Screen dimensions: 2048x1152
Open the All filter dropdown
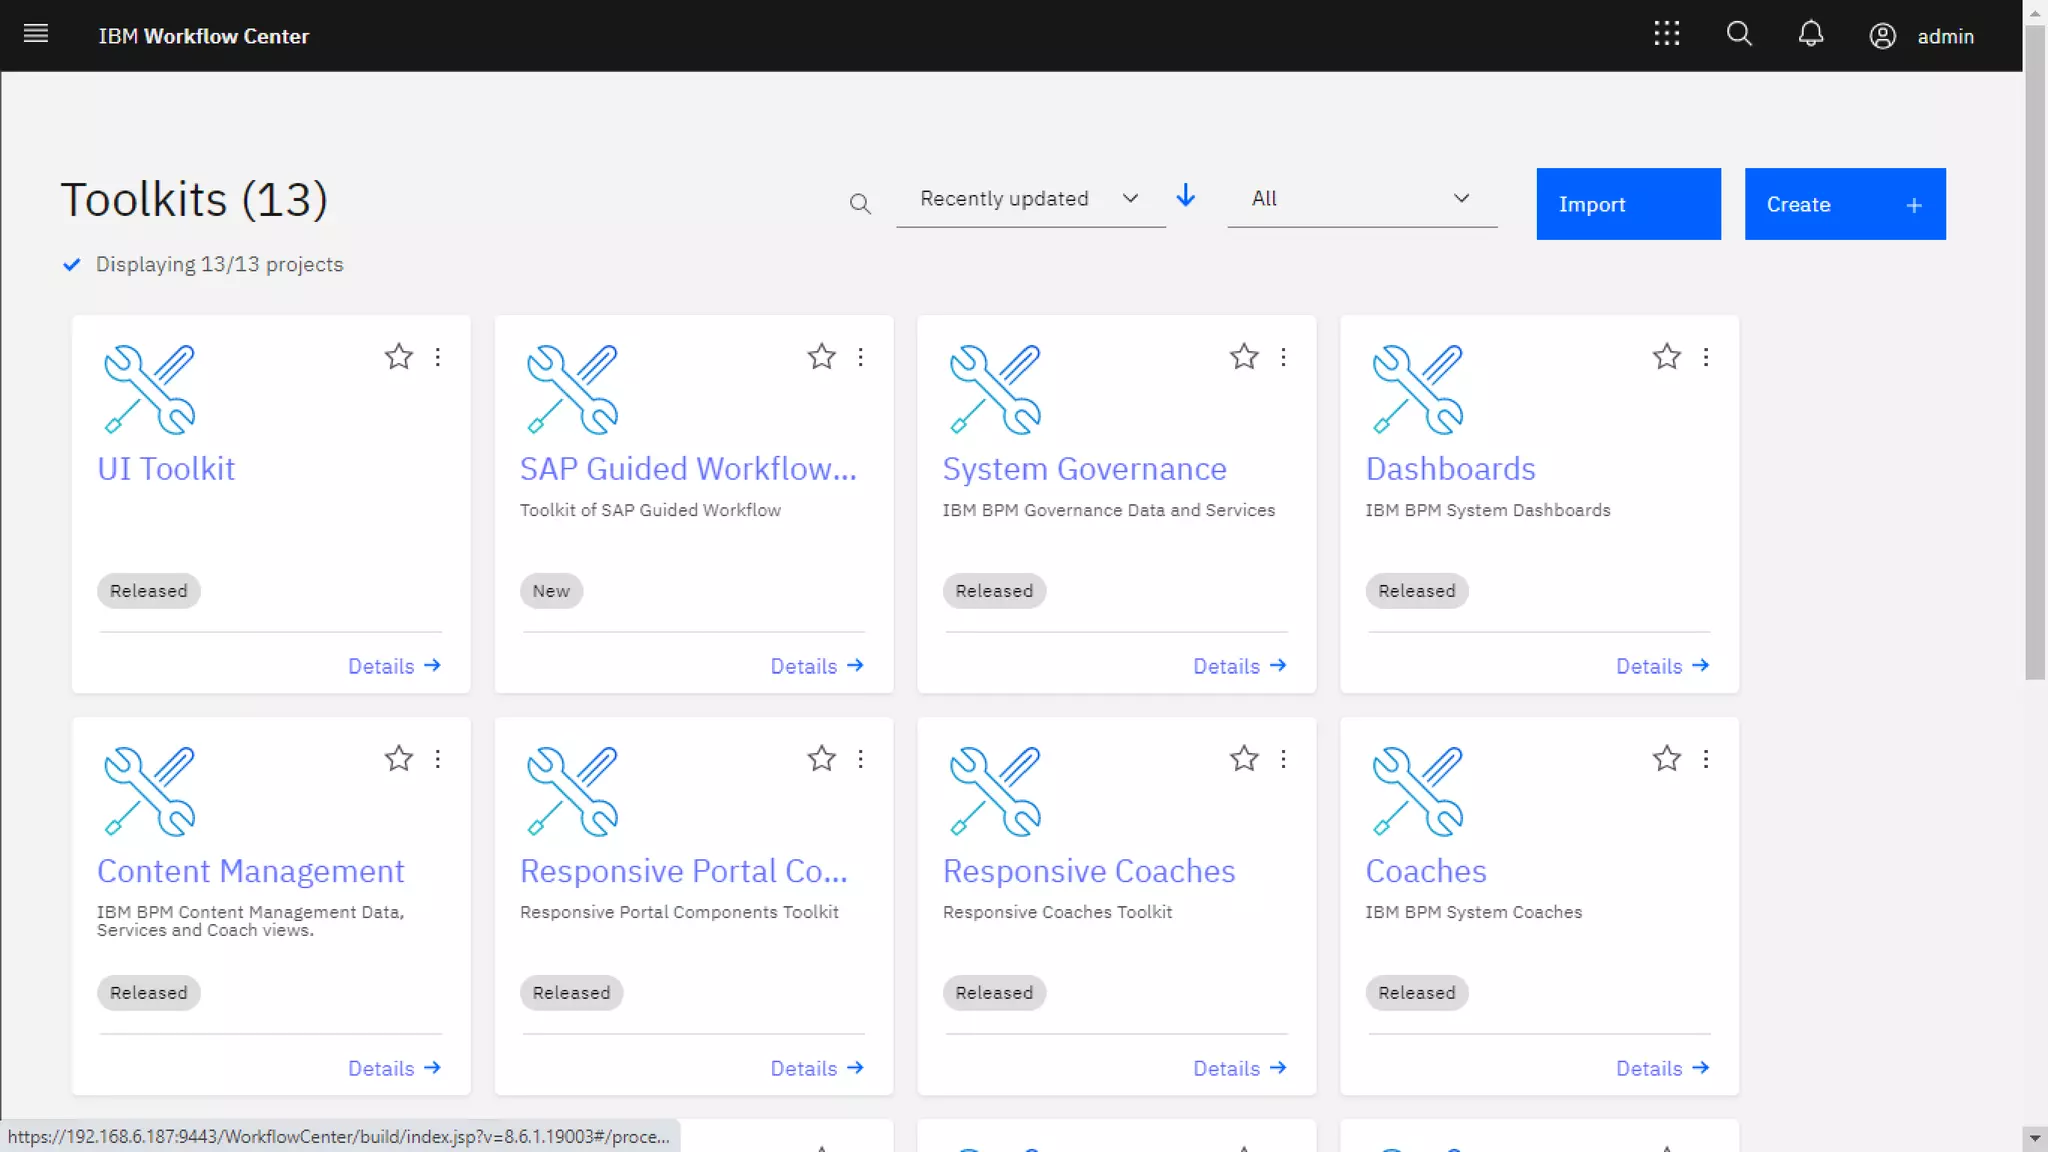pos(1361,199)
